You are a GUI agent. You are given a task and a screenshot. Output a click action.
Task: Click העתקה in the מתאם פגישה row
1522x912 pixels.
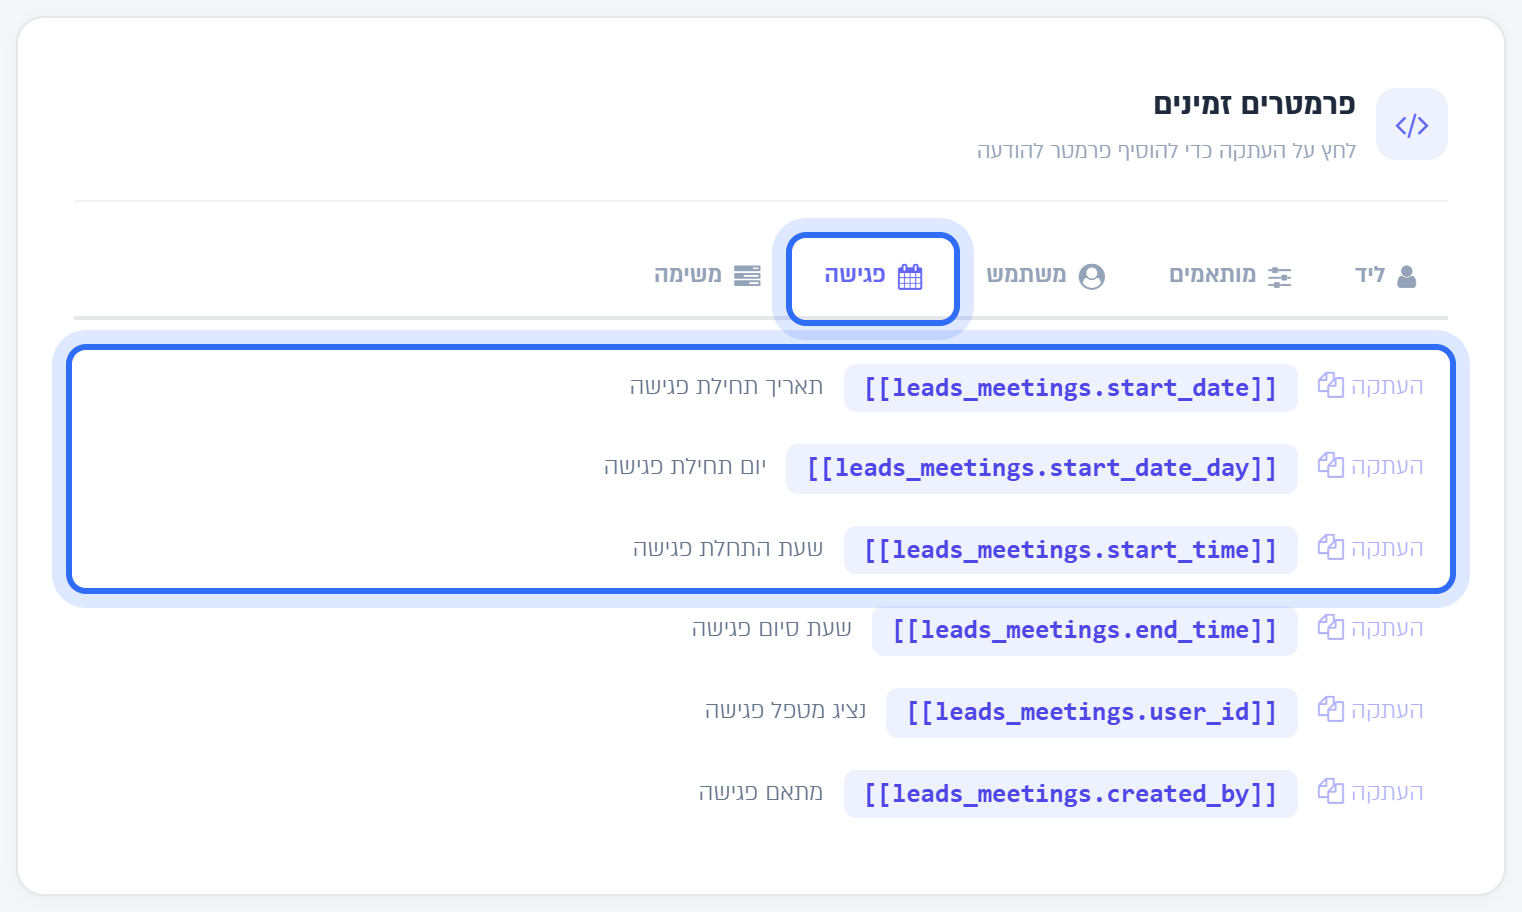[x=1386, y=792]
